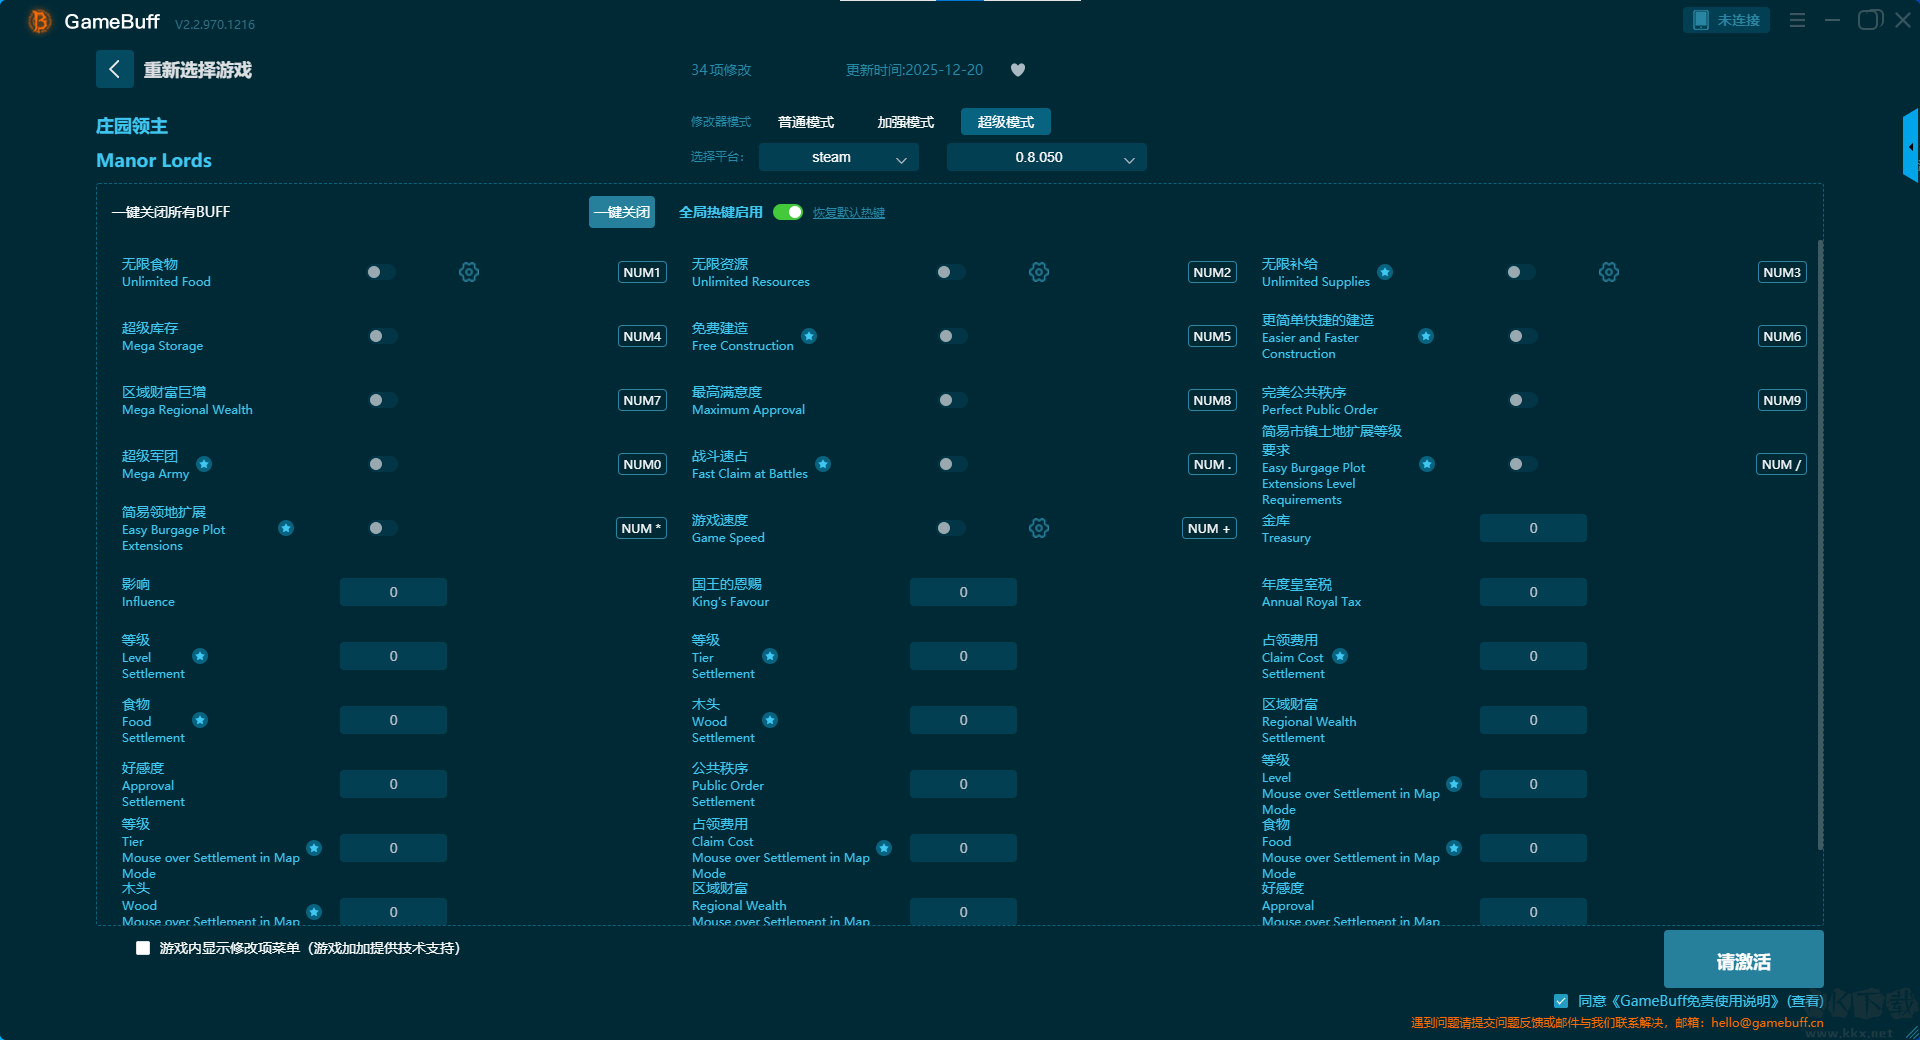Image resolution: width=1920 pixels, height=1040 pixels.
Task: Open settings gear for Game Speed
Action: point(1039,528)
